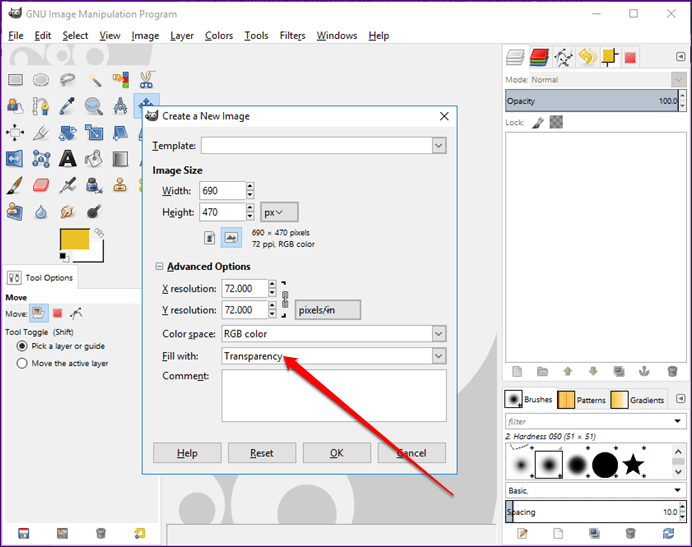Image resolution: width=692 pixels, height=547 pixels.
Task: Open the Filters menu
Action: (x=292, y=36)
